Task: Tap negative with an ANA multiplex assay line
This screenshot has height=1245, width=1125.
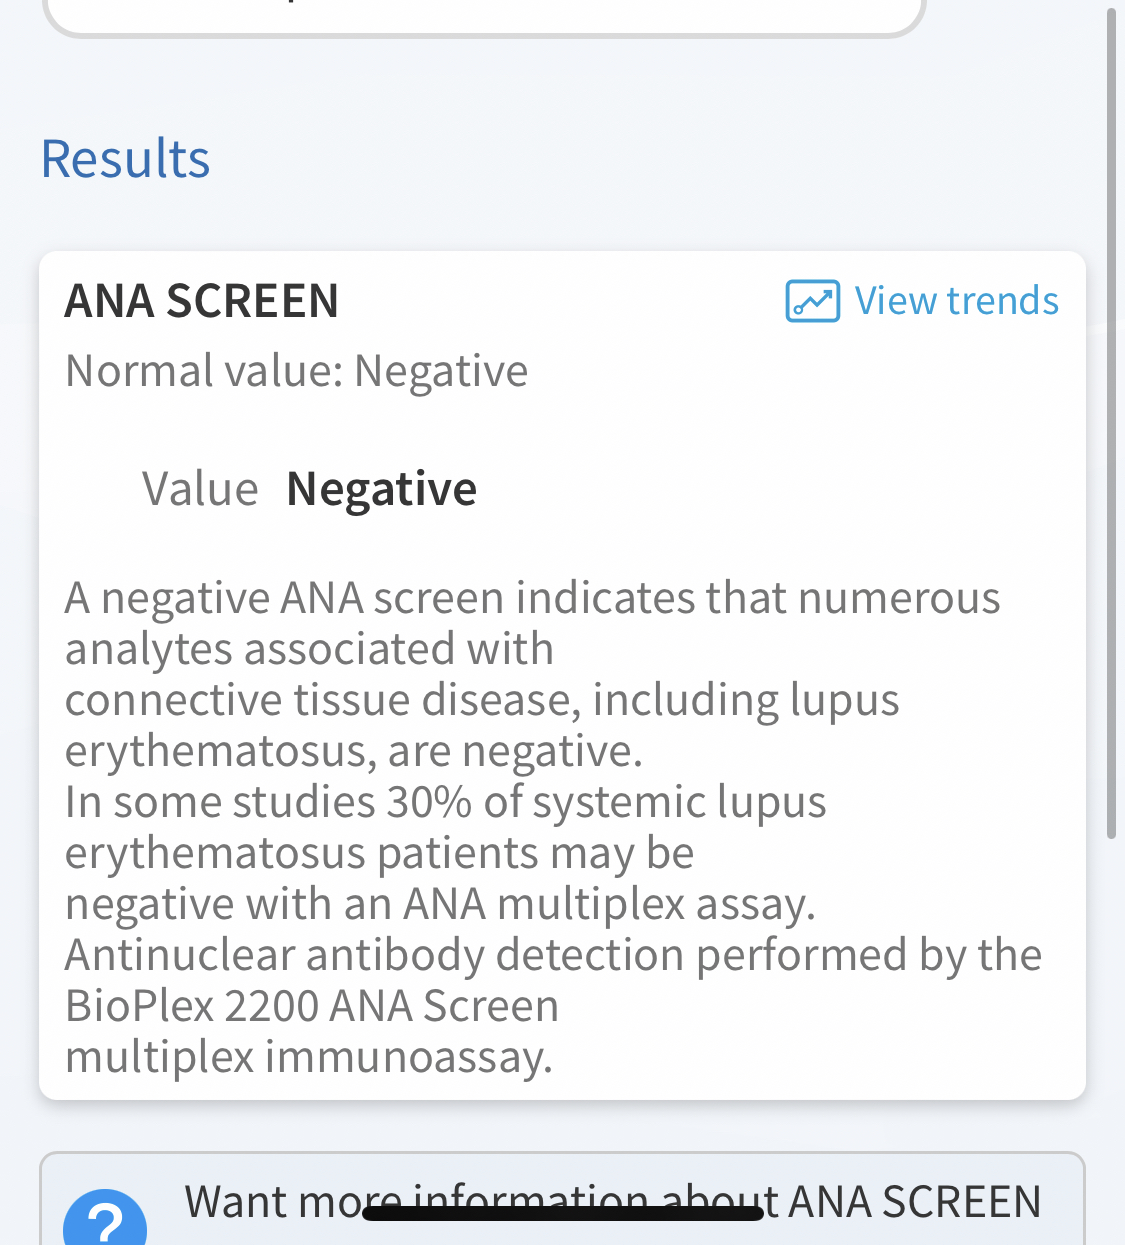Action: [440, 904]
